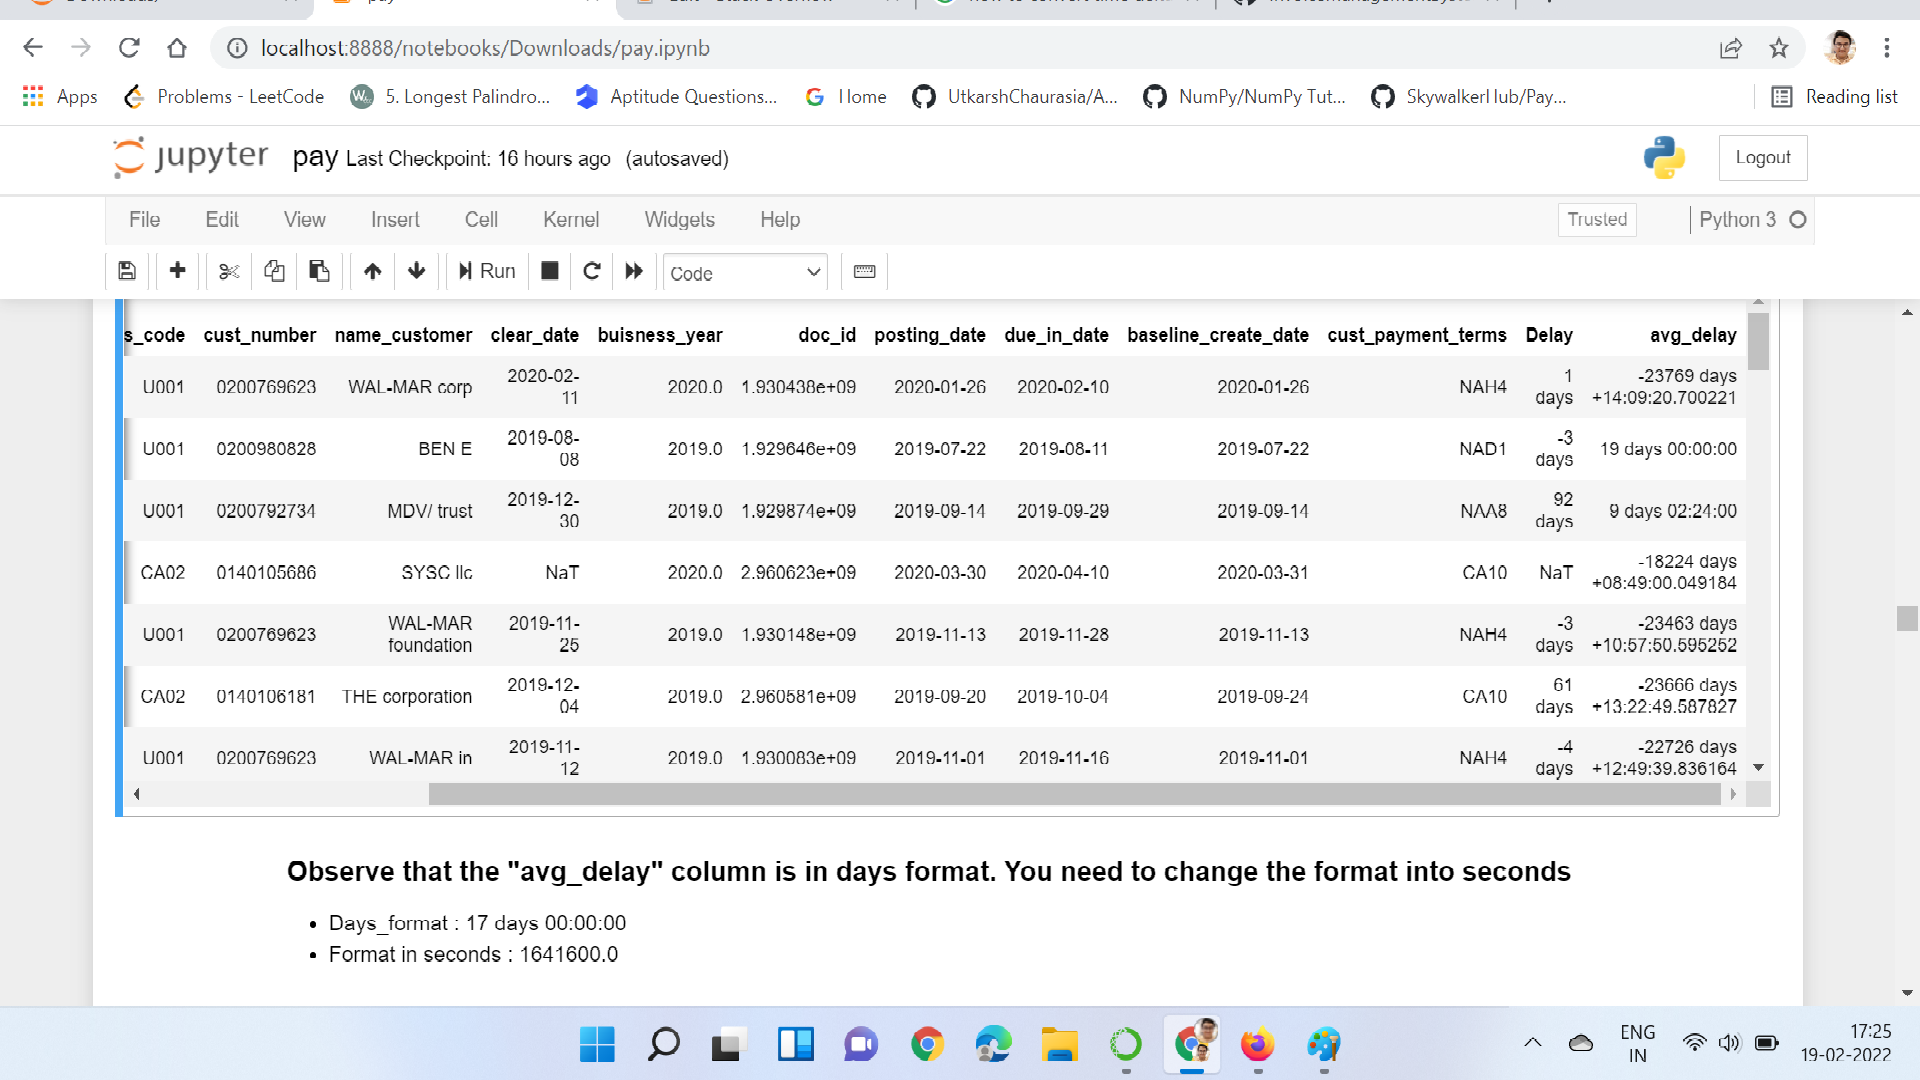The width and height of the screenshot is (1920, 1080).
Task: Reload the browser page
Action: point(129,48)
